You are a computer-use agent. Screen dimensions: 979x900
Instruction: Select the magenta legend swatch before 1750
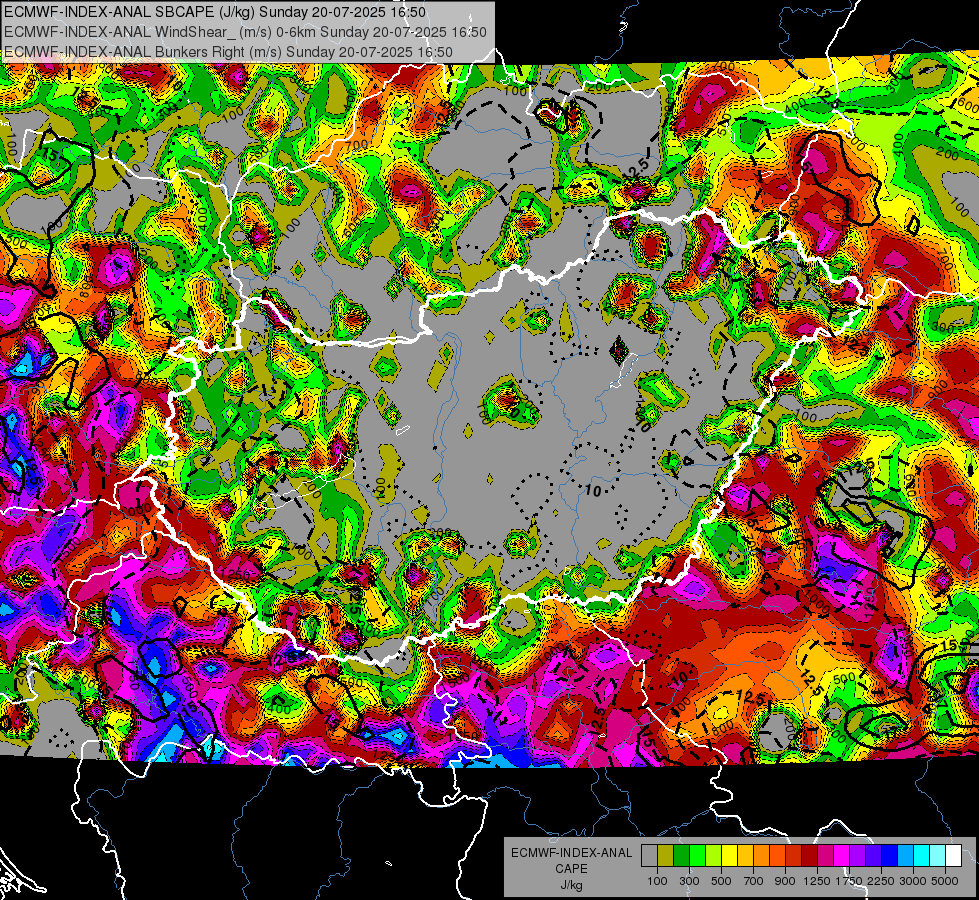pyautogui.click(x=842, y=856)
